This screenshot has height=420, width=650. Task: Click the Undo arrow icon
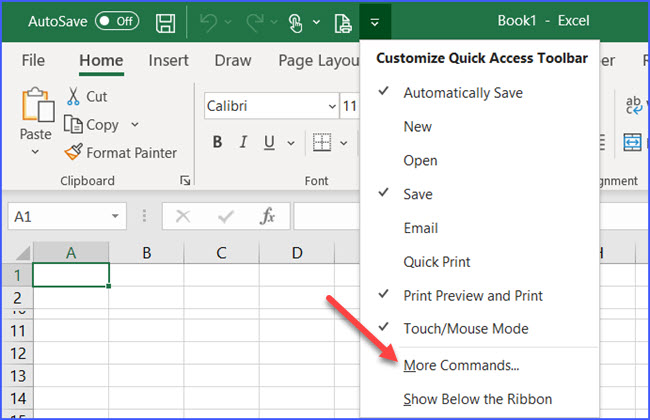click(x=209, y=22)
